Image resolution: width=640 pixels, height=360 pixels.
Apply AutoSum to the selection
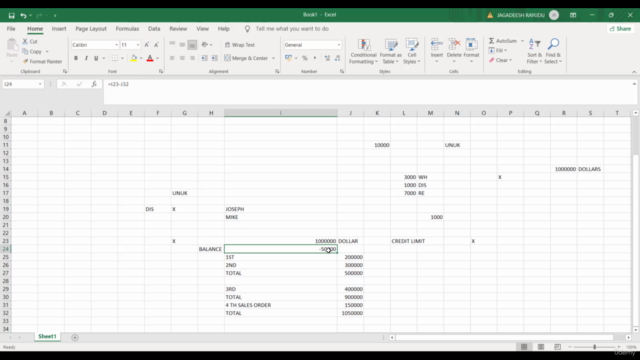[x=503, y=41]
